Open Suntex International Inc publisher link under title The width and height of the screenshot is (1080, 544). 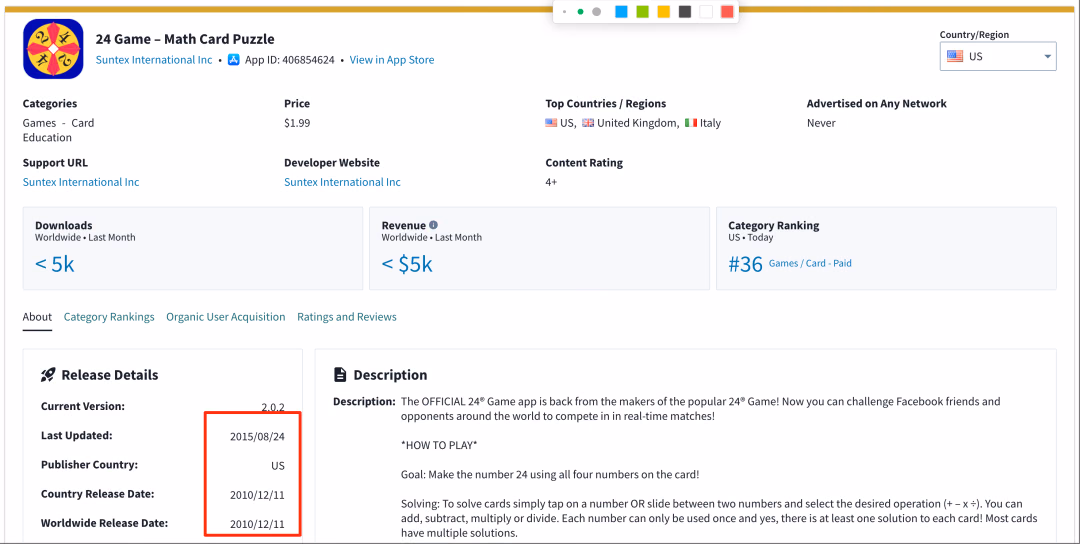(154, 60)
